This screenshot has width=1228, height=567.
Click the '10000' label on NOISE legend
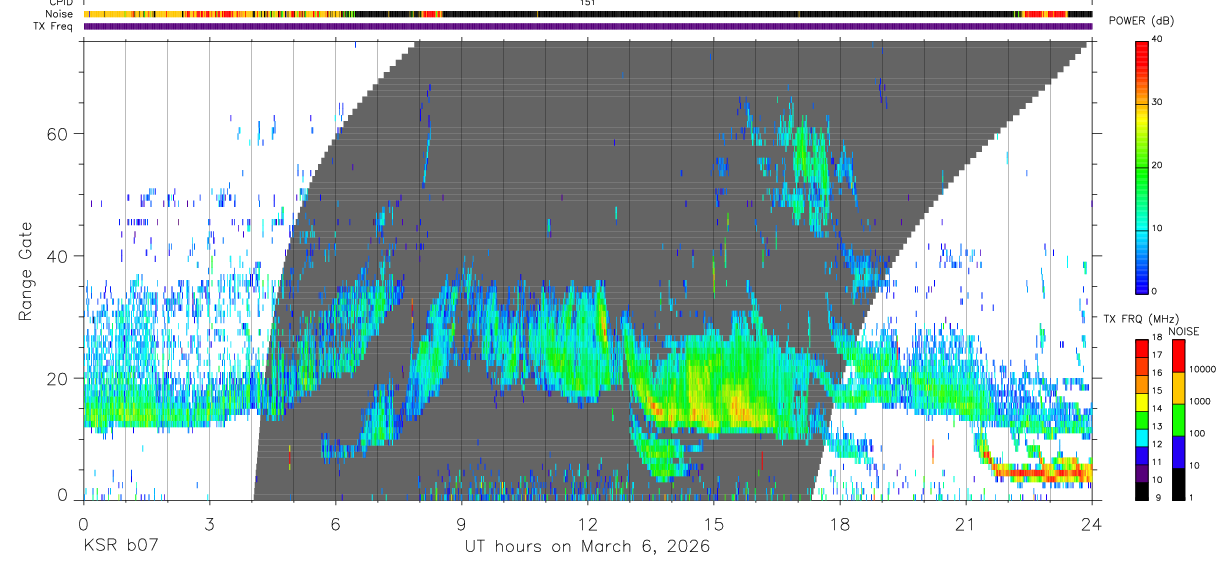[x=1203, y=369]
